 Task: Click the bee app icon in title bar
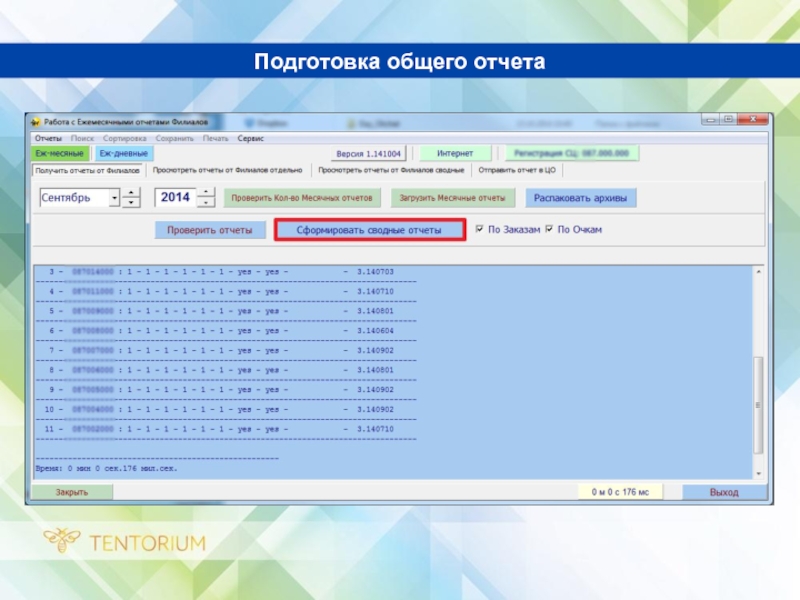36,121
